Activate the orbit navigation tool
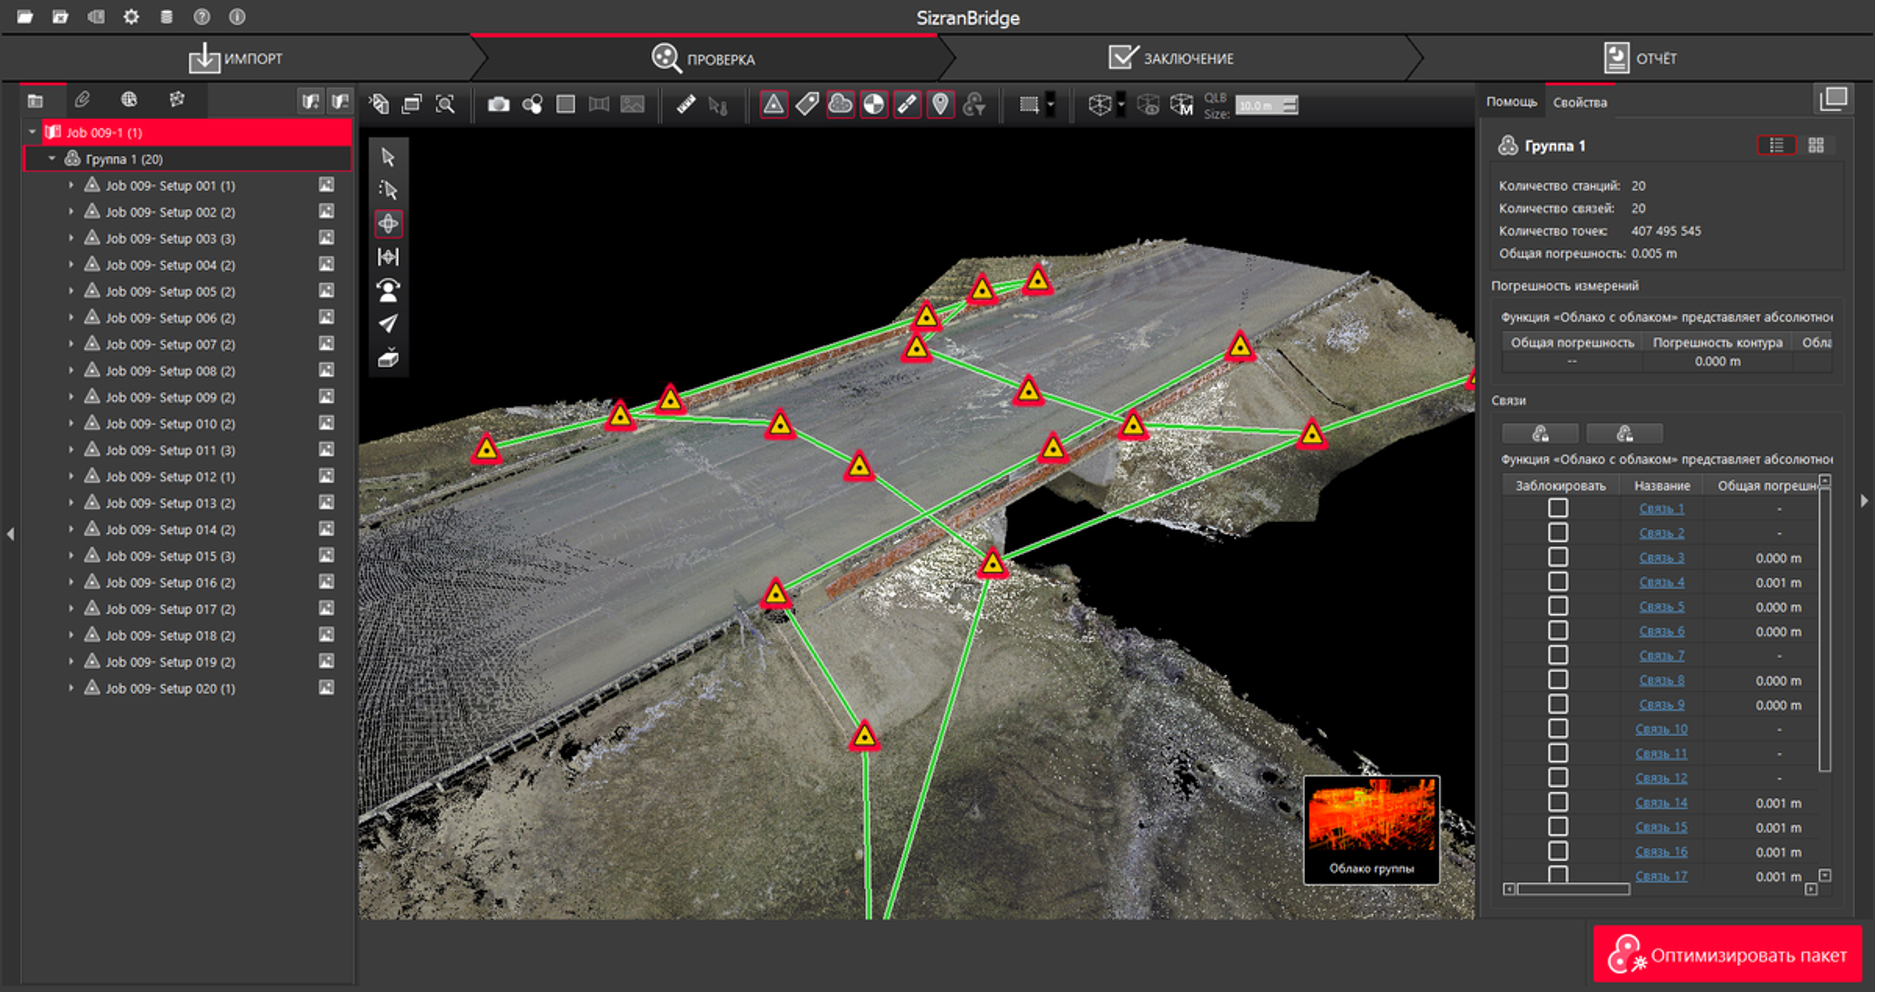The image size is (1877, 993). (x=388, y=223)
